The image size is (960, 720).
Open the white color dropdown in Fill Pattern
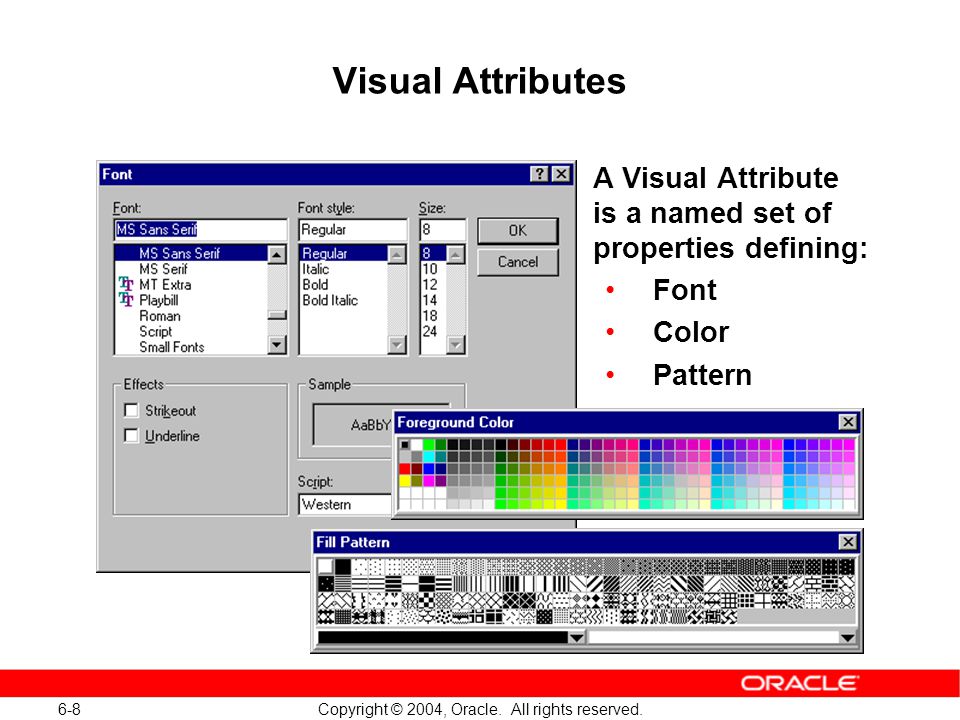[x=847, y=637]
